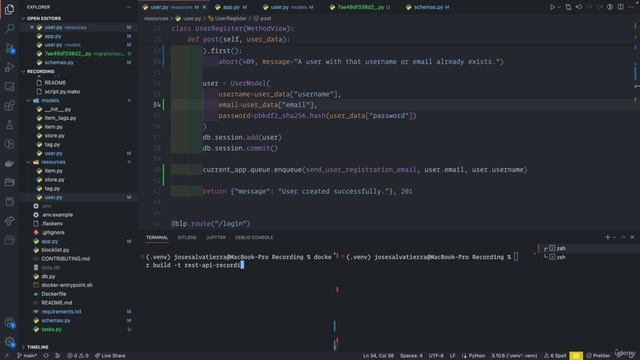Close the active user.py resources tab
The image size is (640, 360).
click(x=204, y=7)
